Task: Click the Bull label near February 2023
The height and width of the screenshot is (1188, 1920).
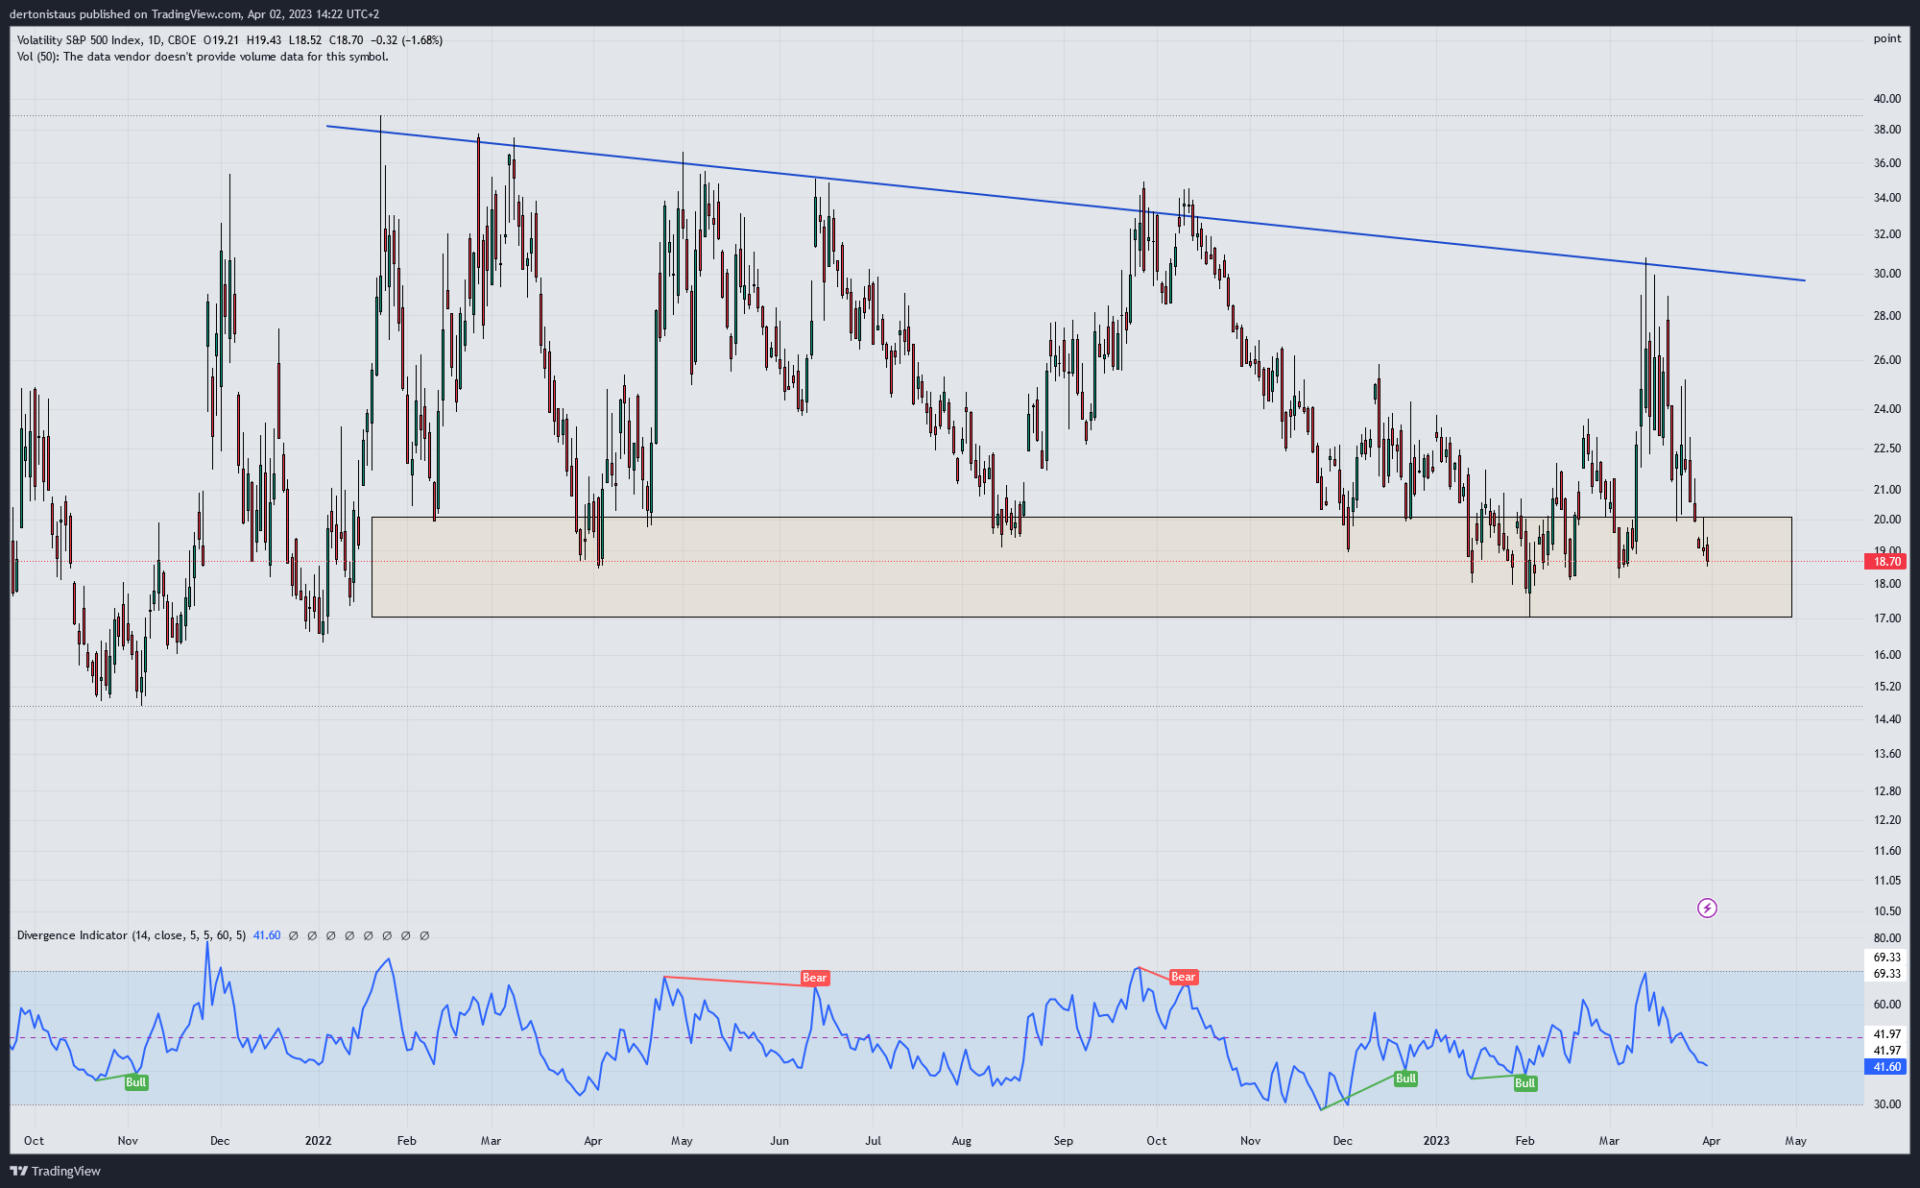Action: click(x=1524, y=1083)
